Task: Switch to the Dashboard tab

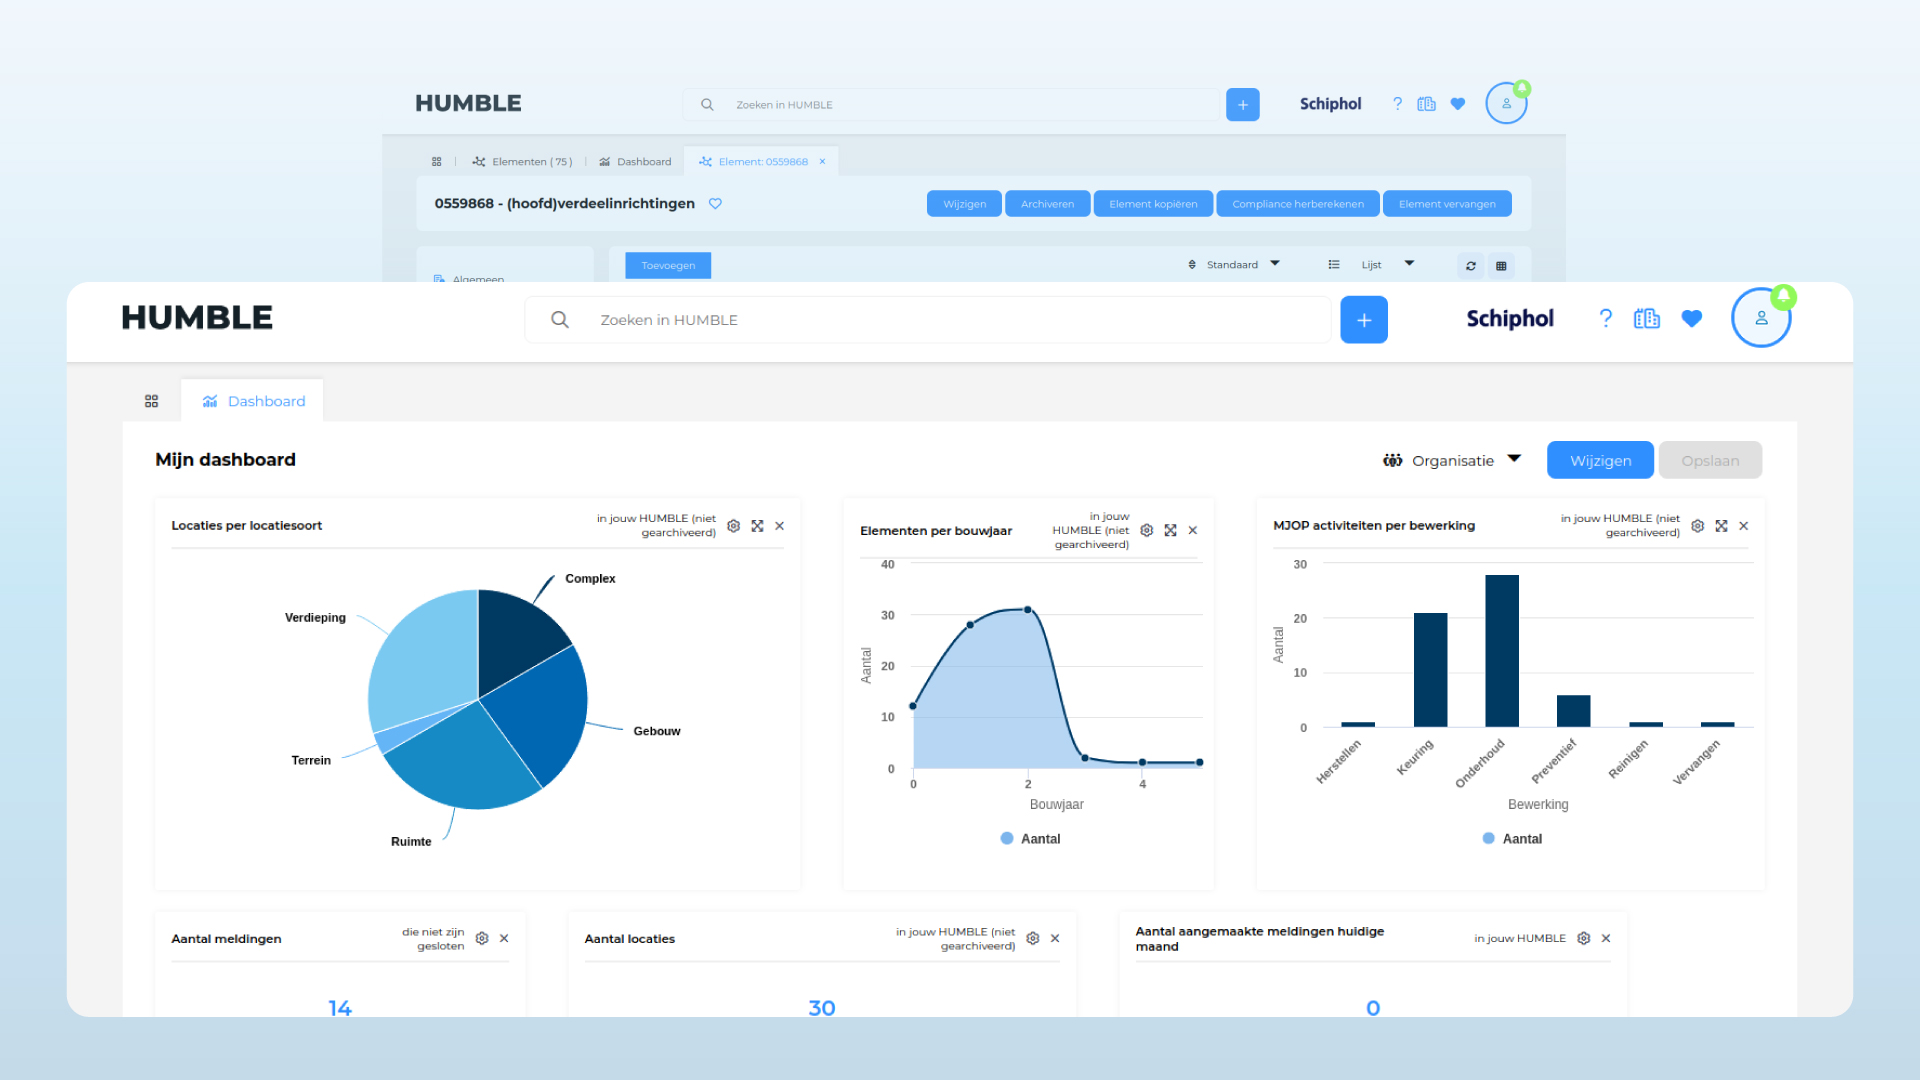Action: point(635,162)
